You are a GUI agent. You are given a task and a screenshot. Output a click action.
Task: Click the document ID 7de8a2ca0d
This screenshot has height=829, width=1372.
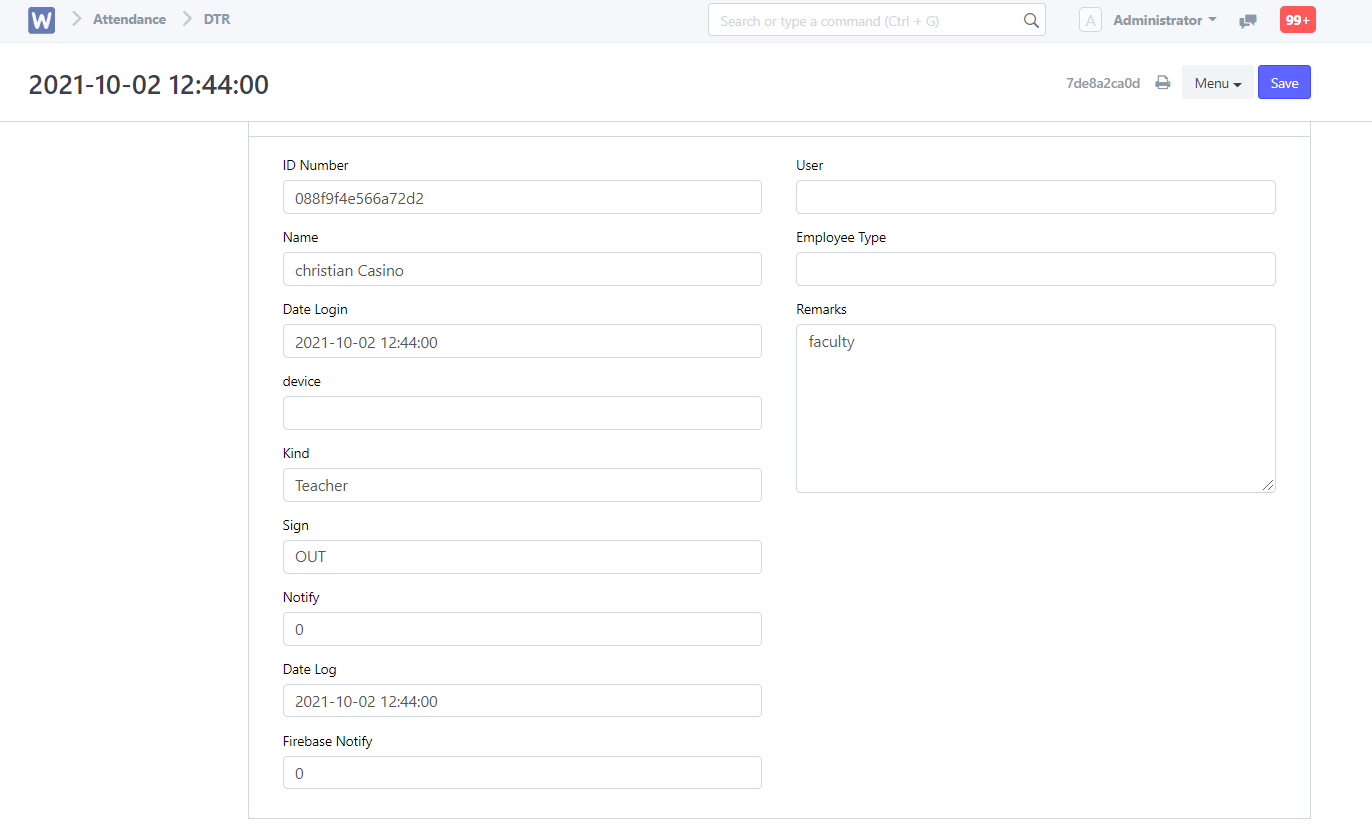click(x=1103, y=83)
